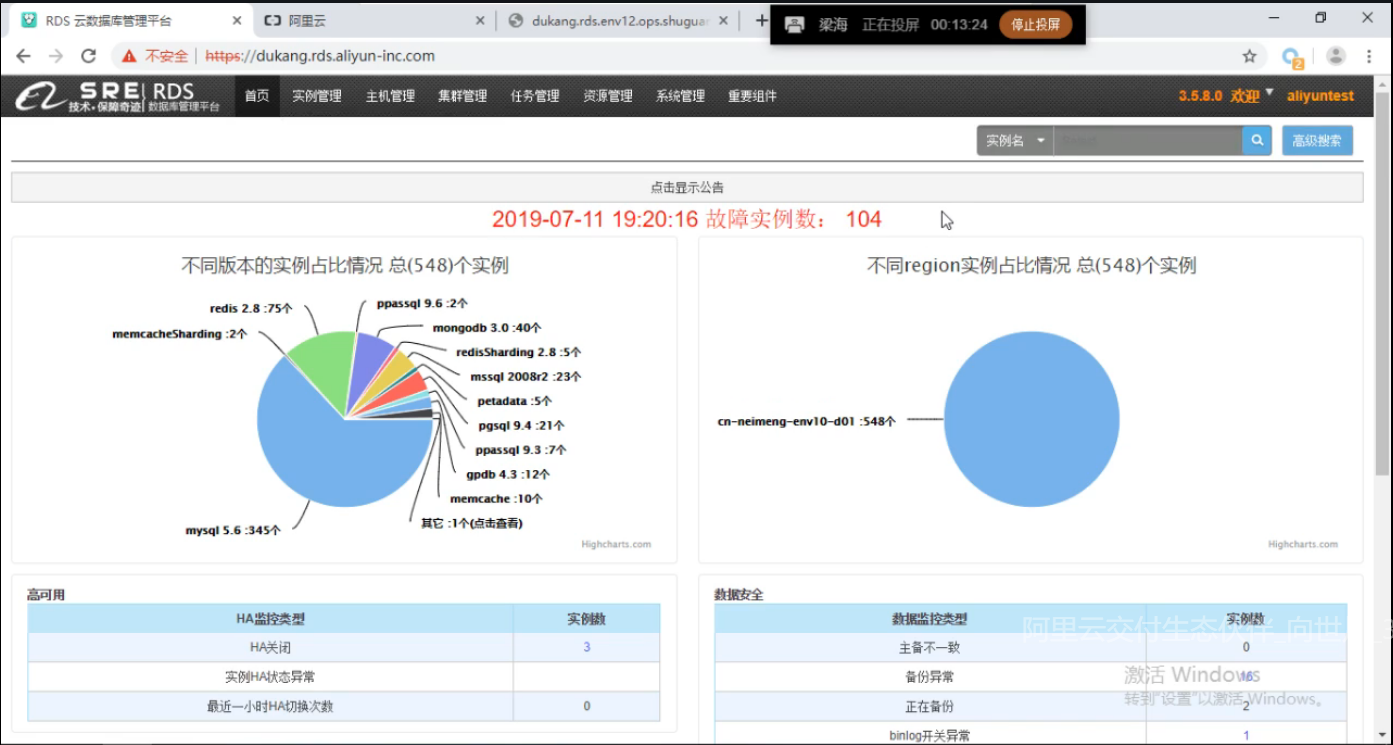Expand 点击显示公告 announcement bar
This screenshot has height=745, width=1393.
click(x=687, y=187)
